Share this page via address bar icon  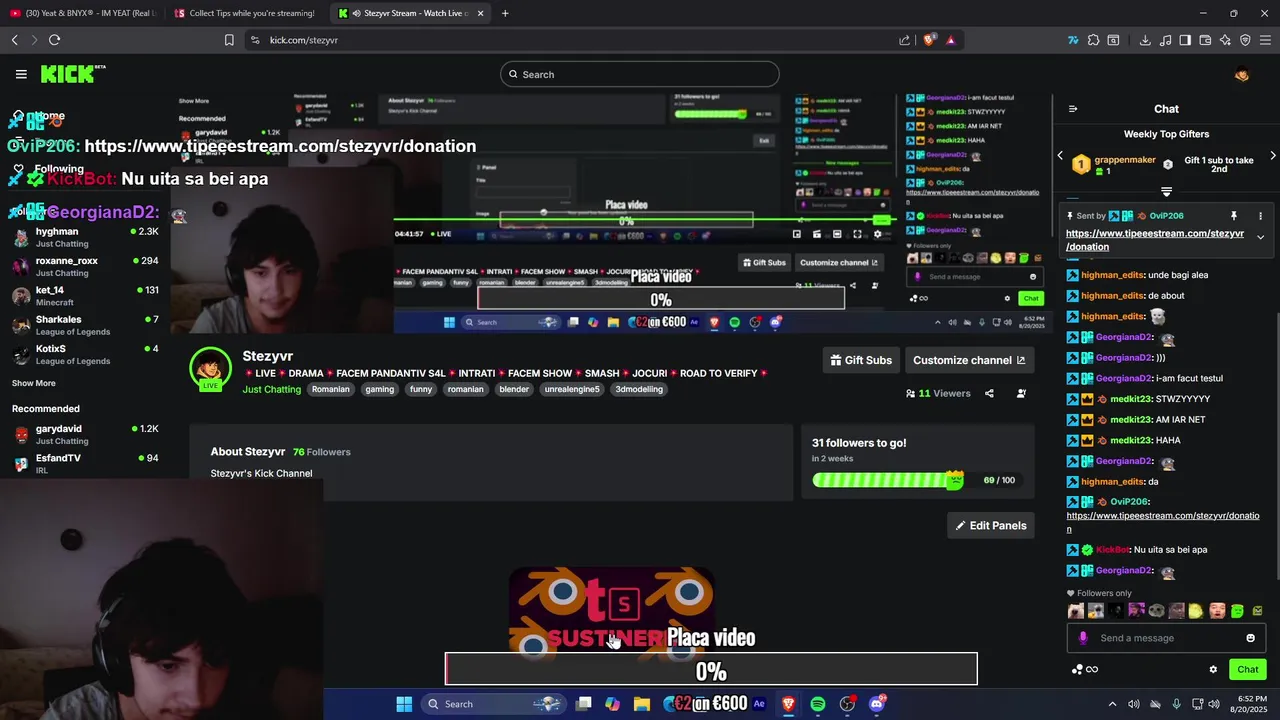(905, 40)
